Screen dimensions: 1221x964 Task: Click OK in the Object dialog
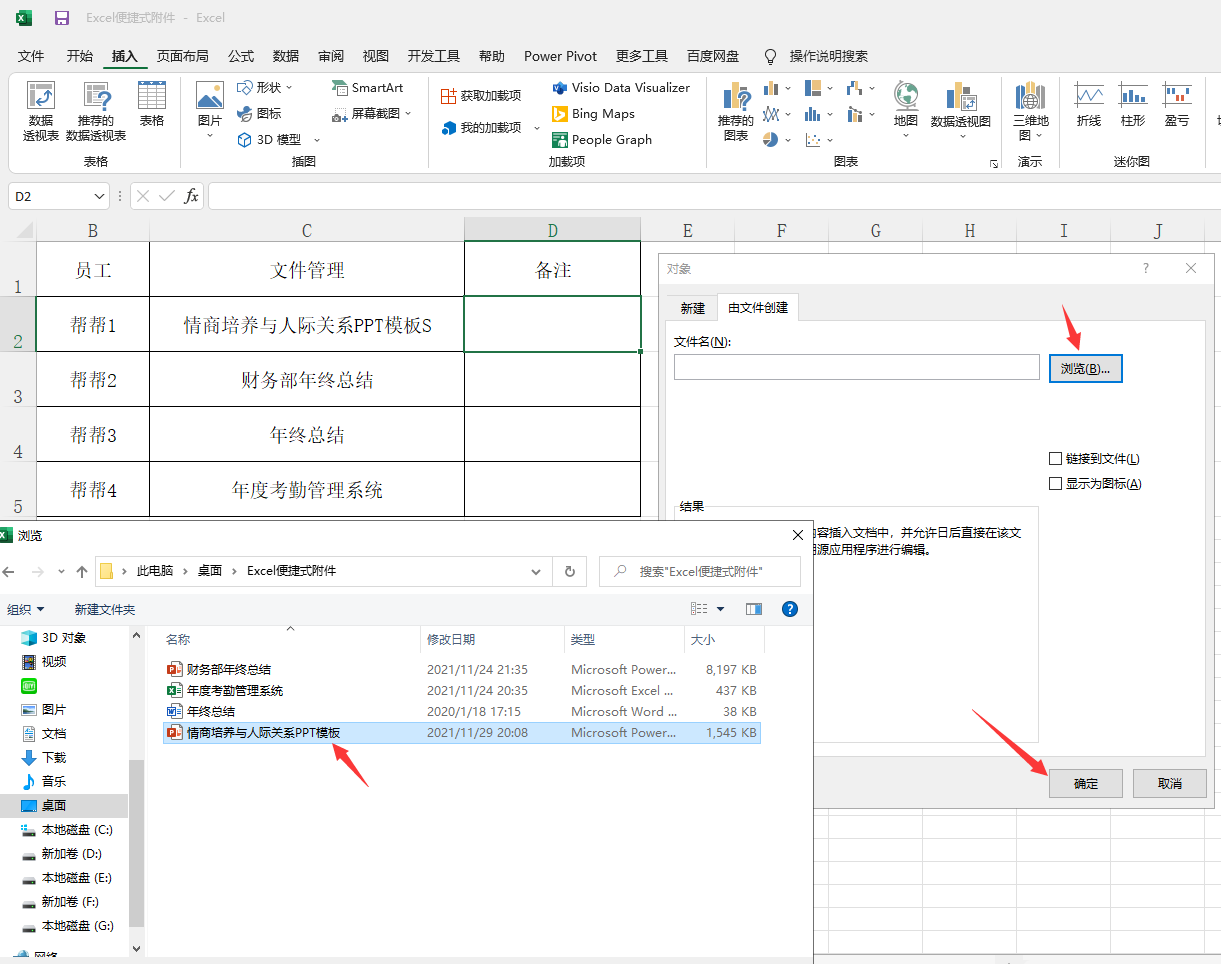(x=1086, y=783)
